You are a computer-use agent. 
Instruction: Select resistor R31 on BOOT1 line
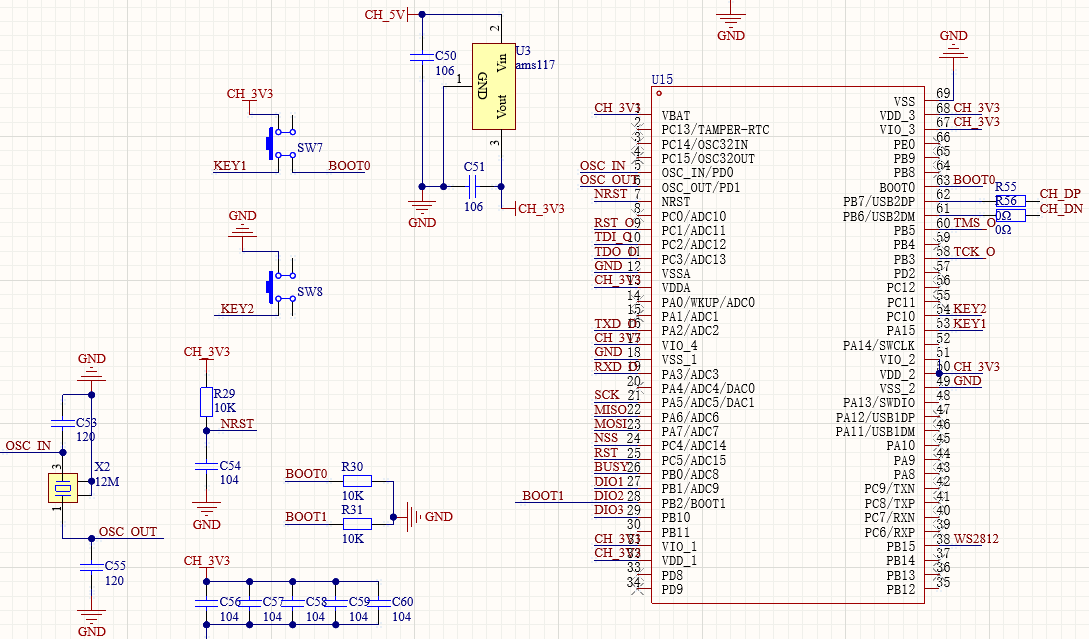[x=355, y=522]
